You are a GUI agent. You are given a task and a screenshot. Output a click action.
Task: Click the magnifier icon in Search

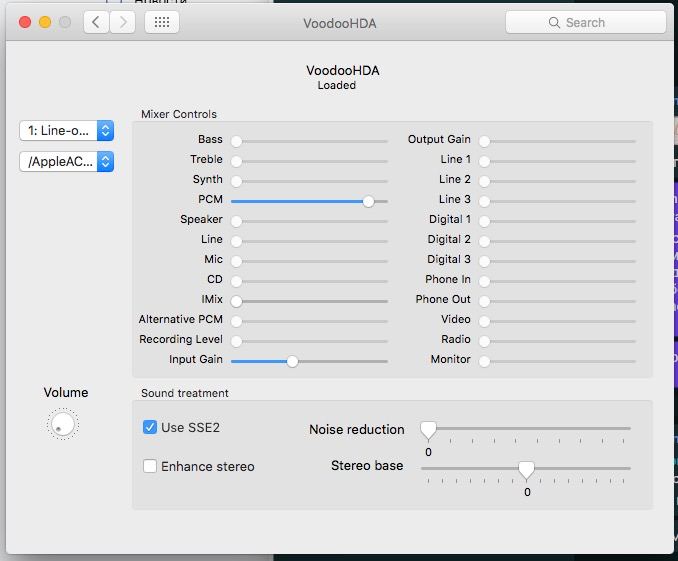[x=554, y=22]
